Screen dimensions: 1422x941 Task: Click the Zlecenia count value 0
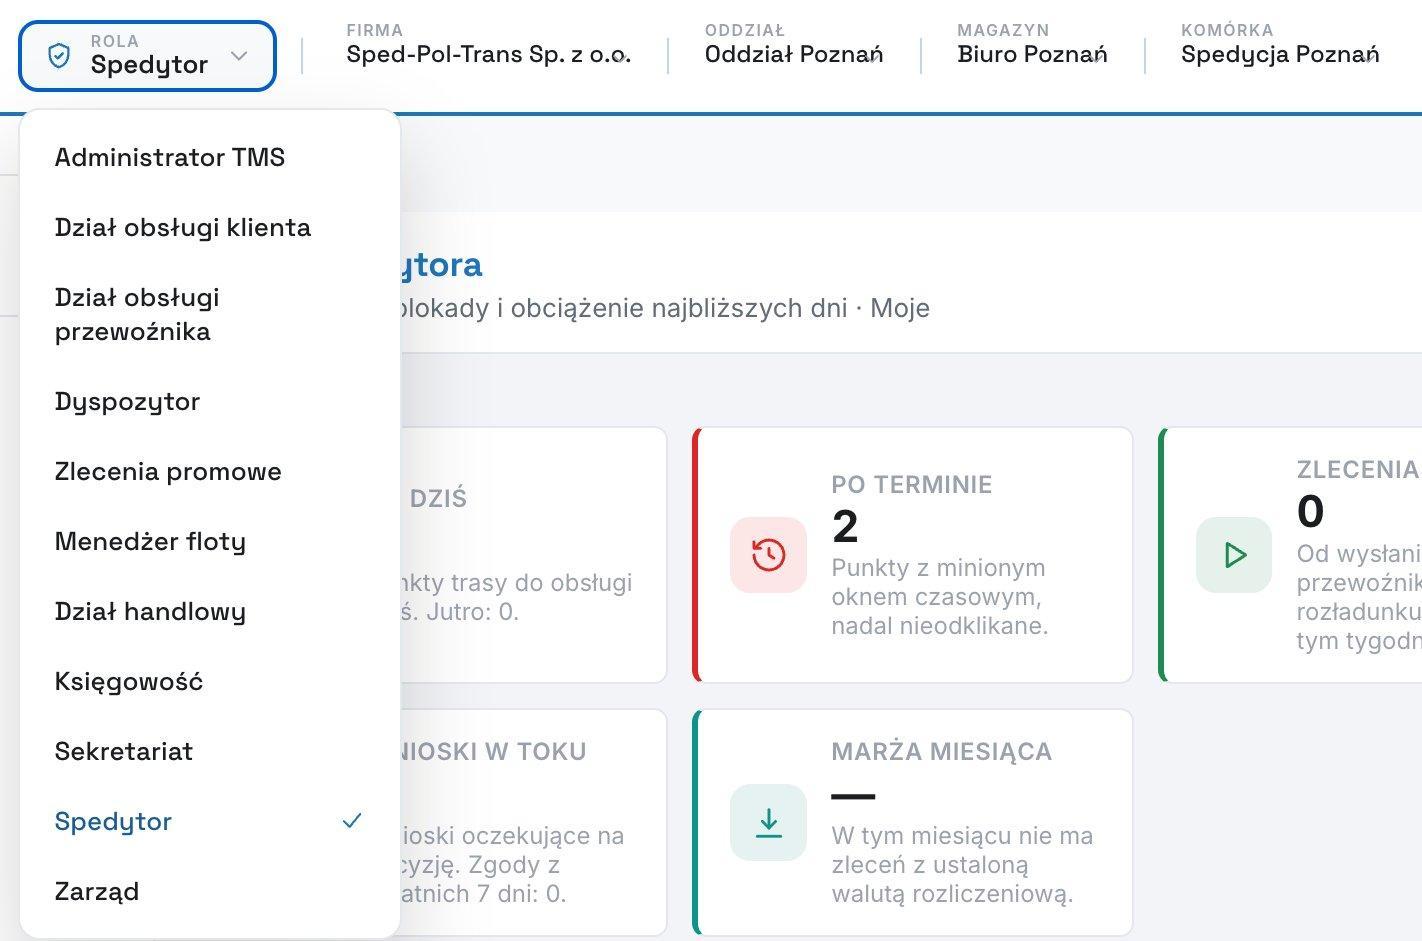click(x=1311, y=511)
